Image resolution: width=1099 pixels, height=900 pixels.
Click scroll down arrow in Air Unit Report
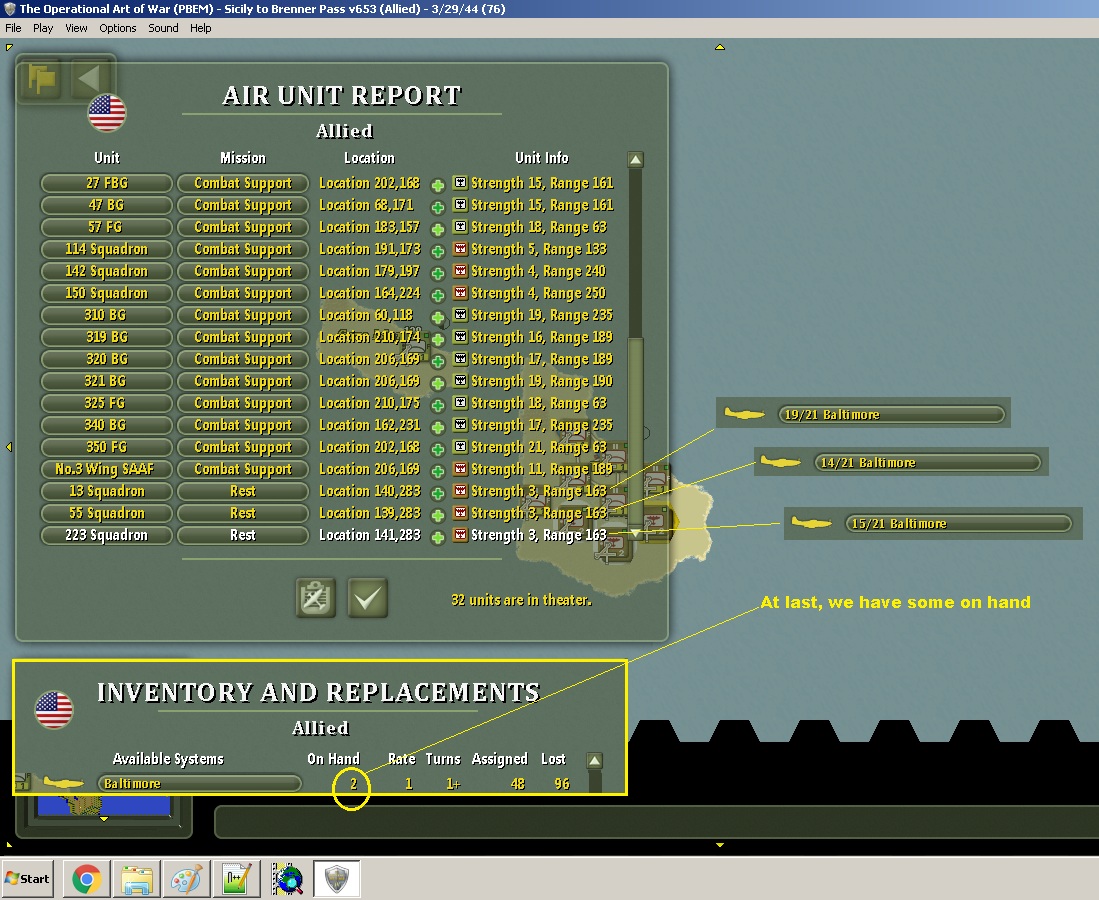coord(635,534)
